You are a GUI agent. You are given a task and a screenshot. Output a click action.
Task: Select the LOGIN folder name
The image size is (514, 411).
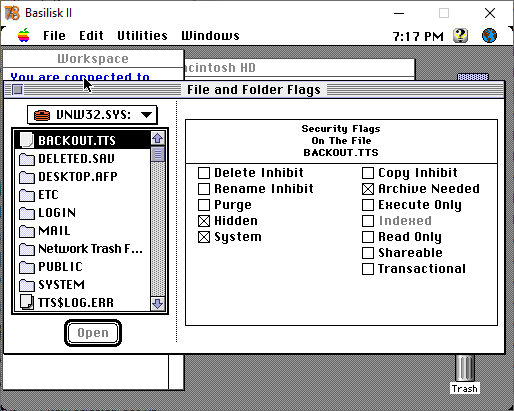(57, 213)
